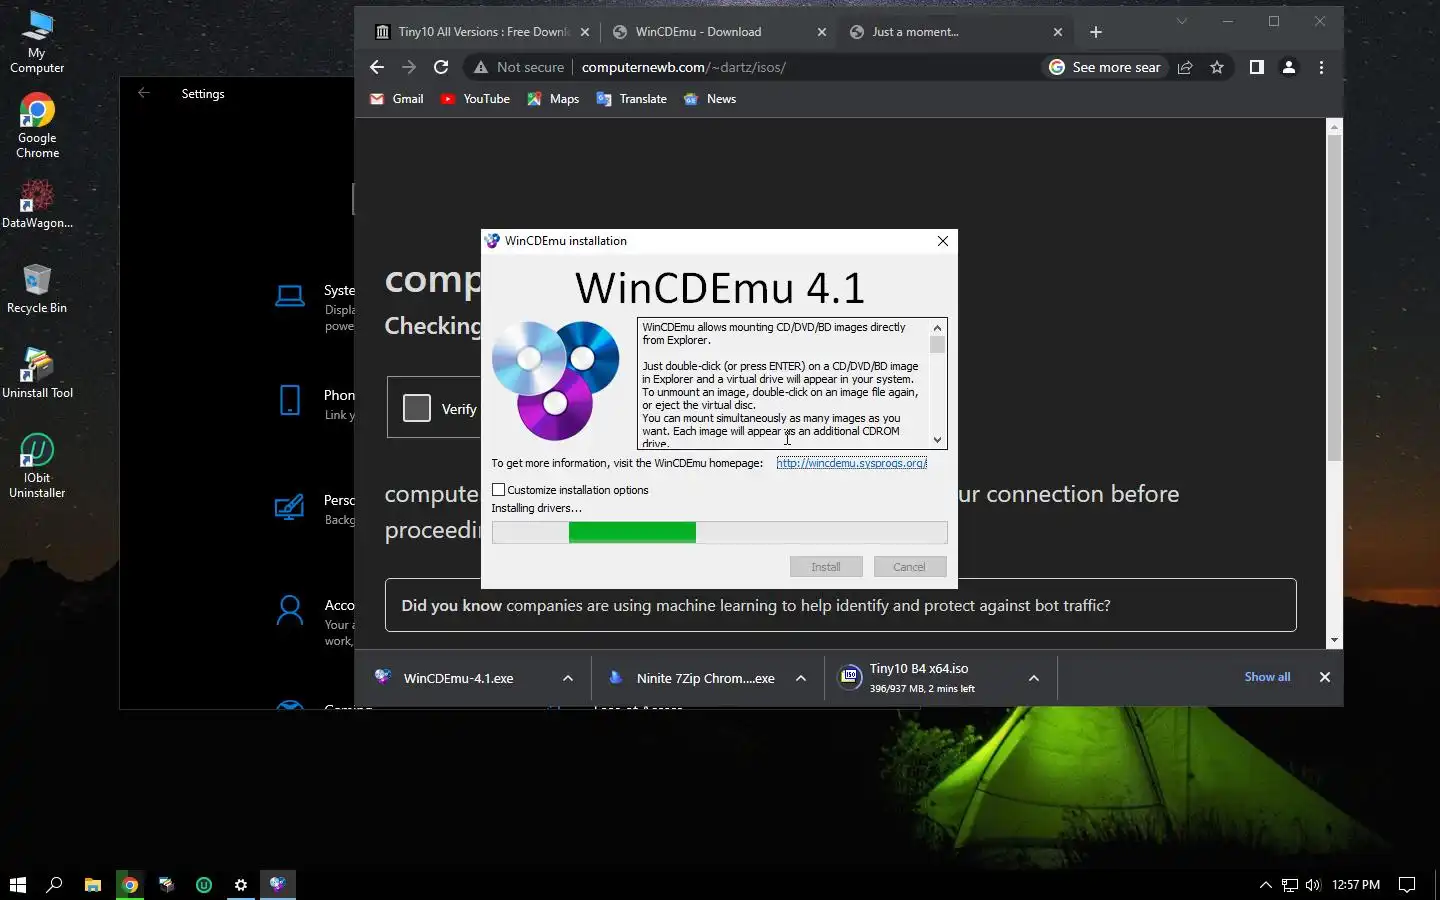Click the WinCDEmu disc logo image
Image resolution: width=1440 pixels, height=900 pixels.
coord(556,380)
